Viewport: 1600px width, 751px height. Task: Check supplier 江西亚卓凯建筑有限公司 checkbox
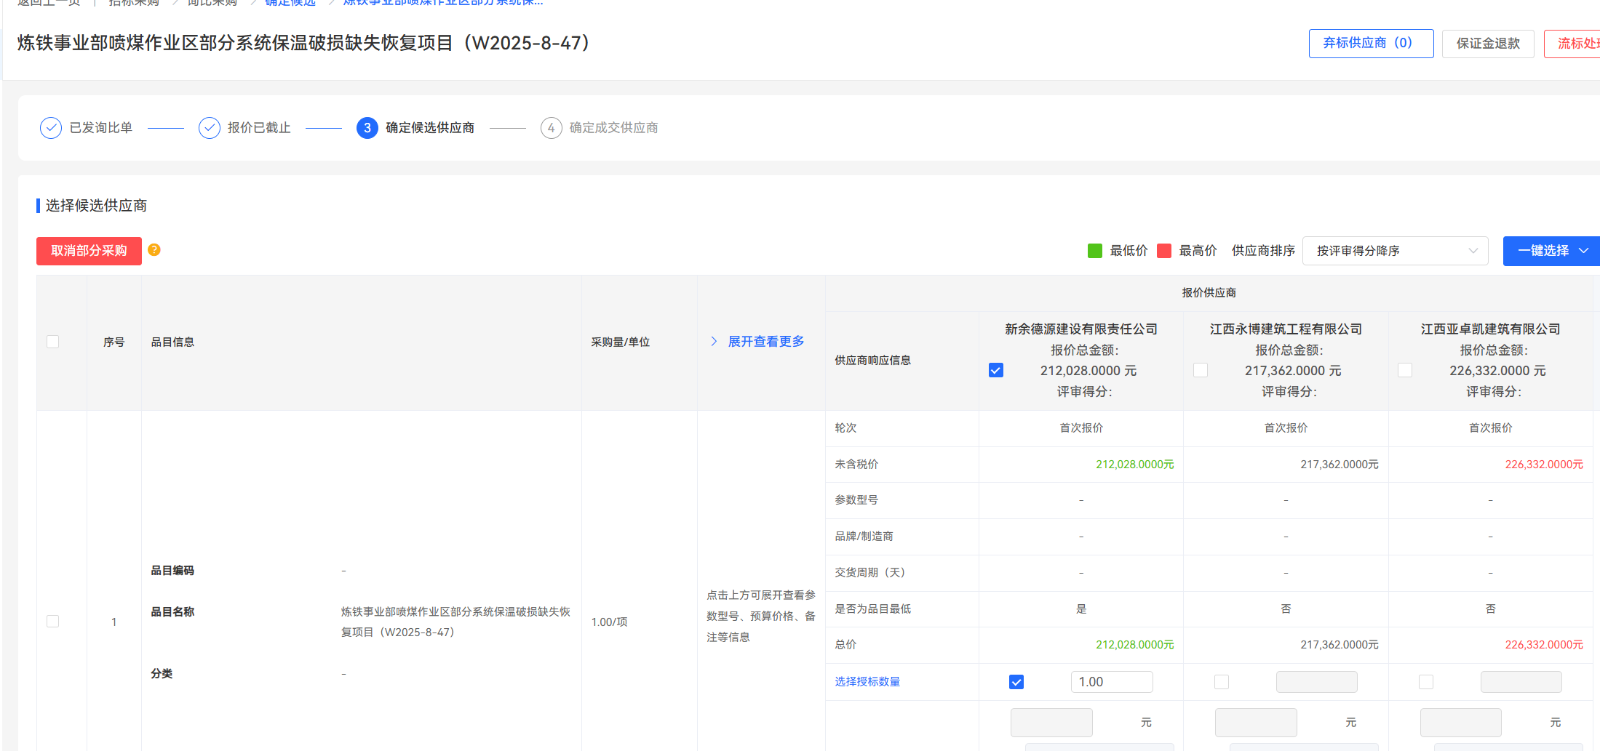1405,370
